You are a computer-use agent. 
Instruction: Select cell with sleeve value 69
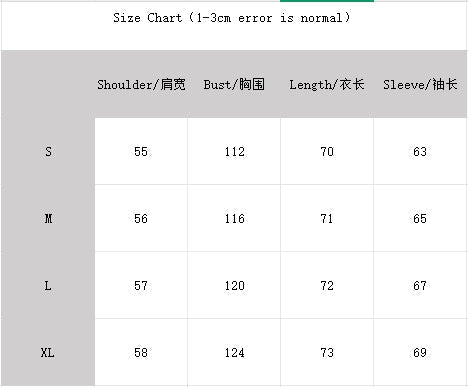pyautogui.click(x=420, y=352)
